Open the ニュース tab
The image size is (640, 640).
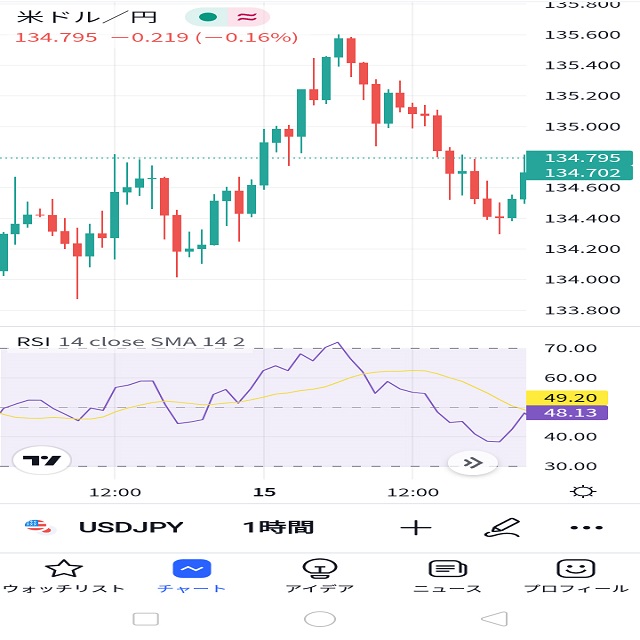tap(447, 576)
